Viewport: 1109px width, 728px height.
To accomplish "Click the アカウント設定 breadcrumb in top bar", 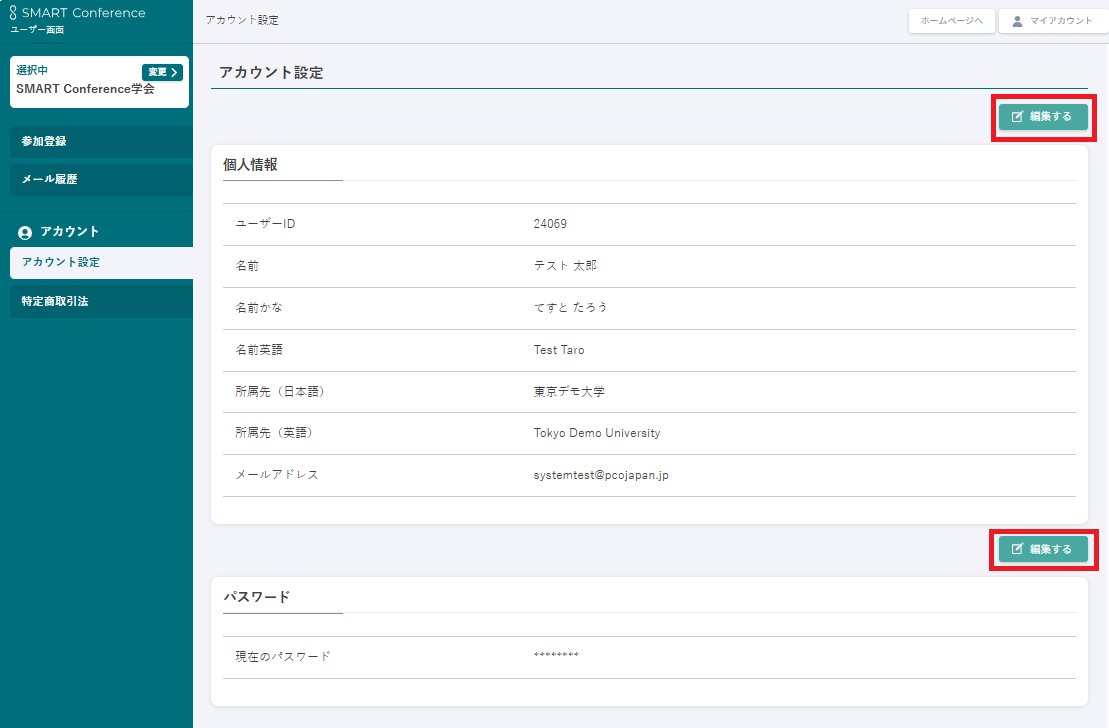I will 242,21.
